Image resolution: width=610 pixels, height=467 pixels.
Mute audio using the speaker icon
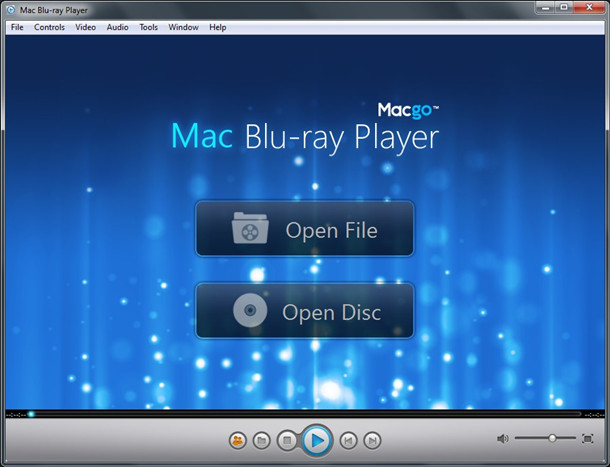pos(503,438)
